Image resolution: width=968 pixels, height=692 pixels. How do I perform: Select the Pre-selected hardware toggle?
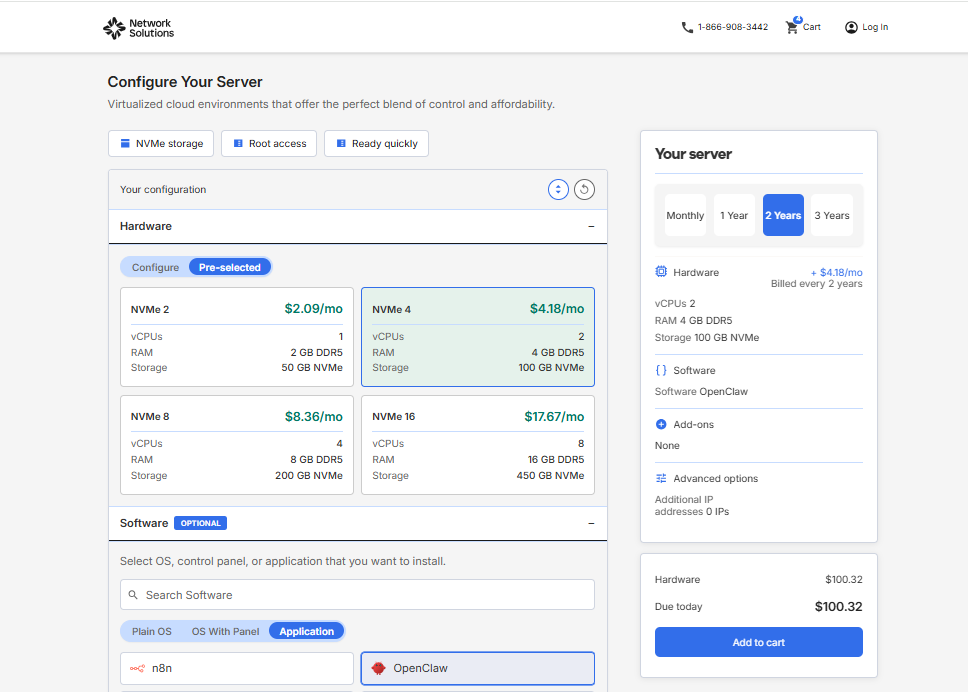[230, 267]
